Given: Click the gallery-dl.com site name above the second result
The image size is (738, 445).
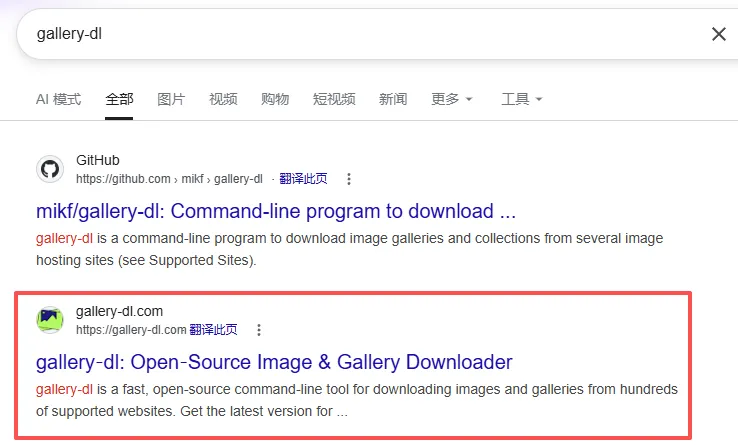Looking at the screenshot, I should [120, 311].
